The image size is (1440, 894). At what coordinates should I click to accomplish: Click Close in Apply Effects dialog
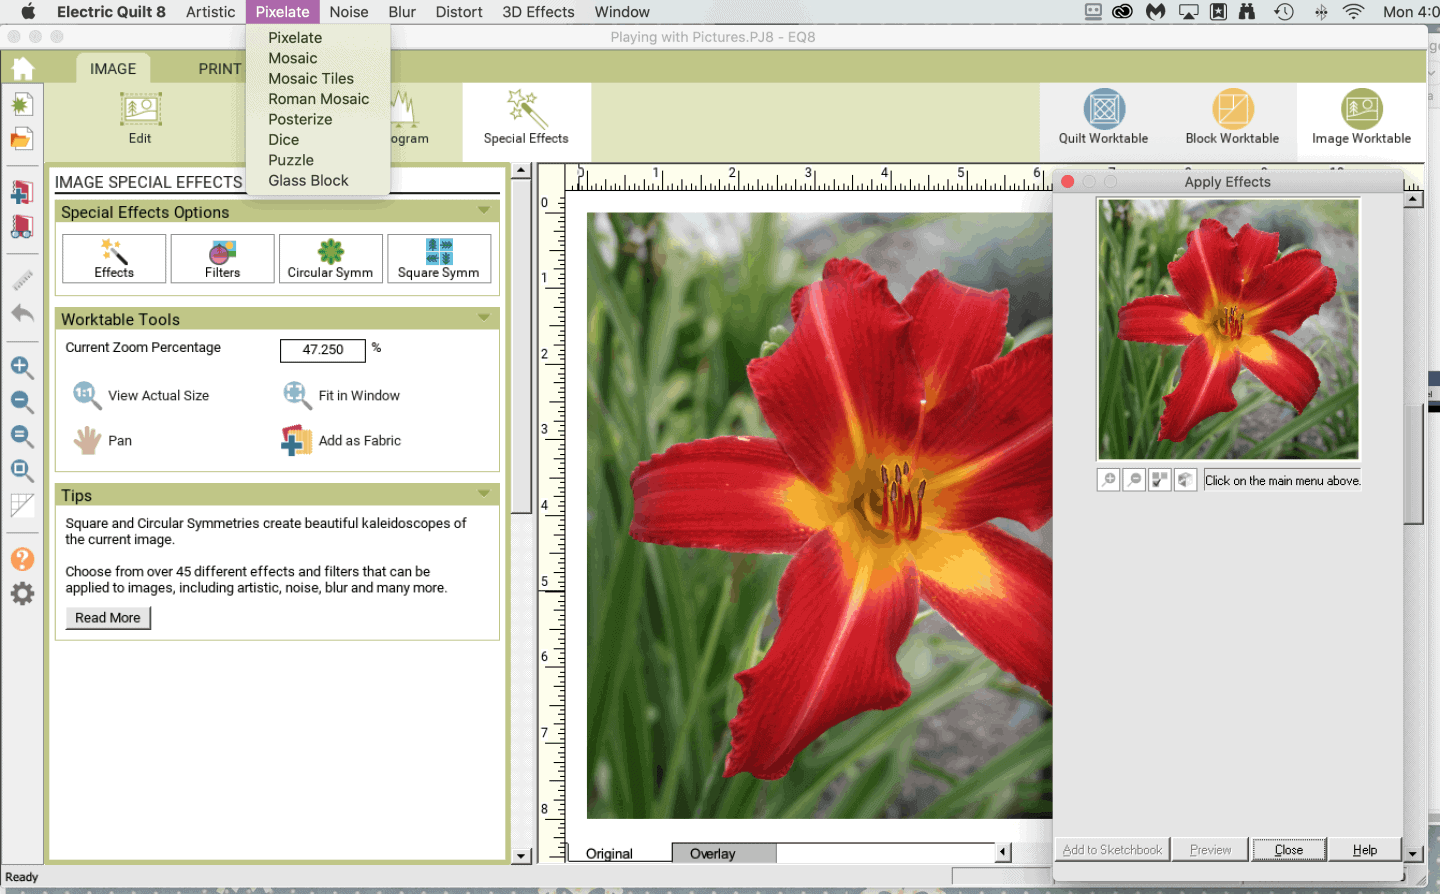point(1289,850)
